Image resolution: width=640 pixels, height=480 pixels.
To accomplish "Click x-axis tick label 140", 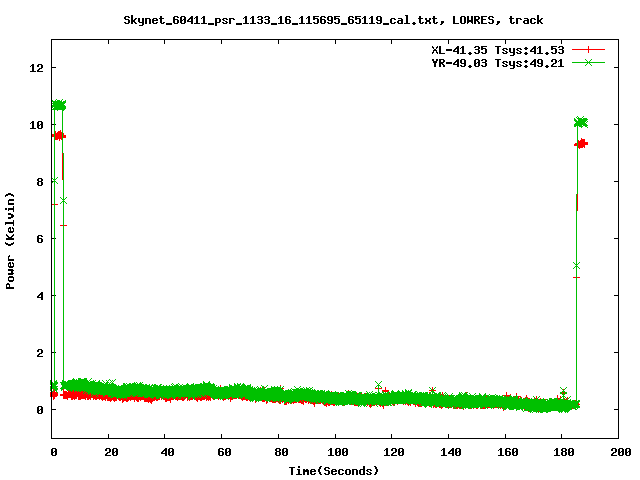I will 451,452.
